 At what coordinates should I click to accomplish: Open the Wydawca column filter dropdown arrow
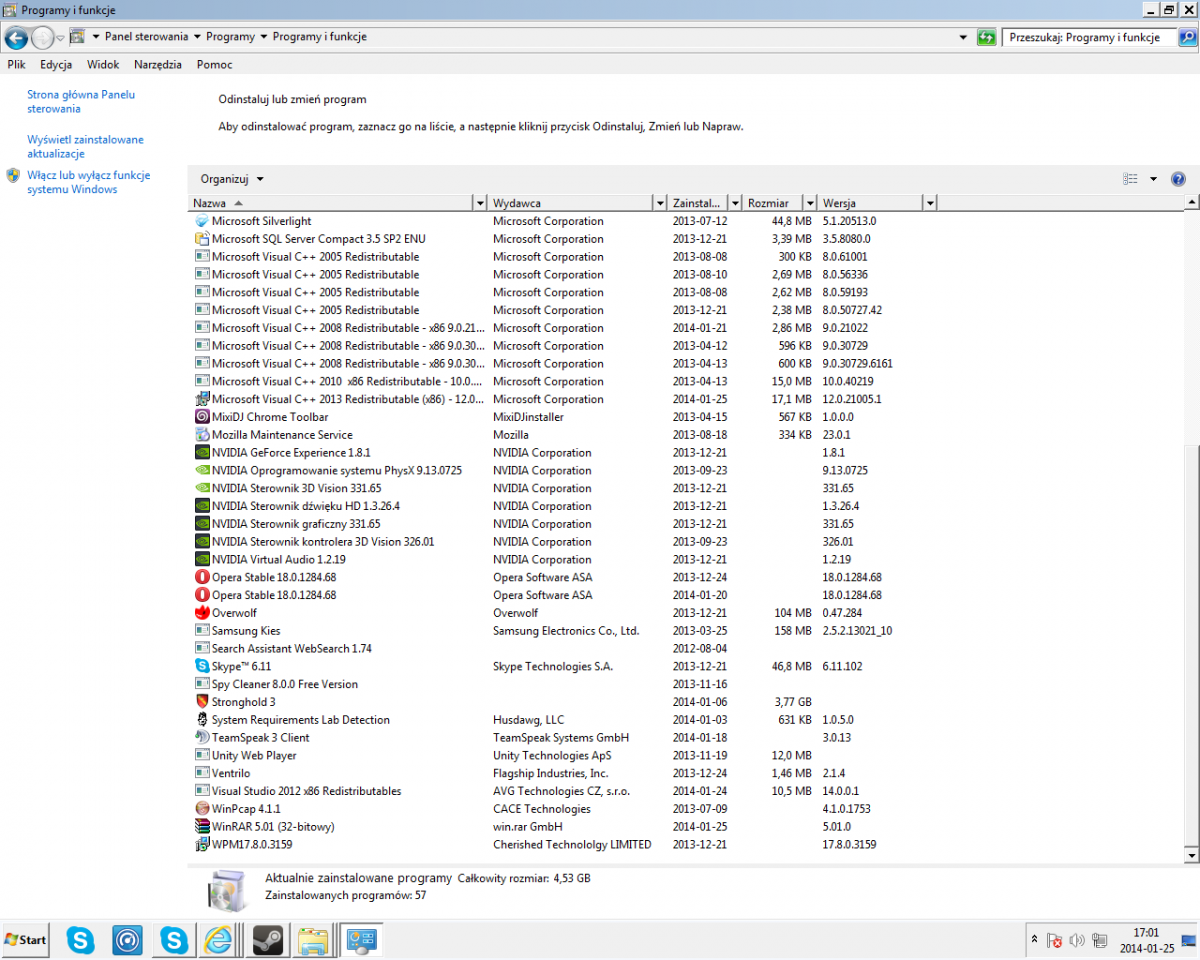pos(660,203)
